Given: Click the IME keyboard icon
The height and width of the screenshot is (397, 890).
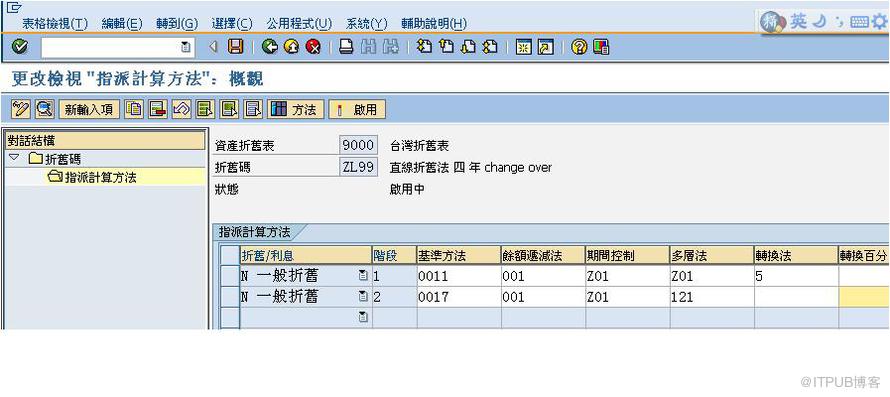Looking at the screenshot, I should (860, 22).
